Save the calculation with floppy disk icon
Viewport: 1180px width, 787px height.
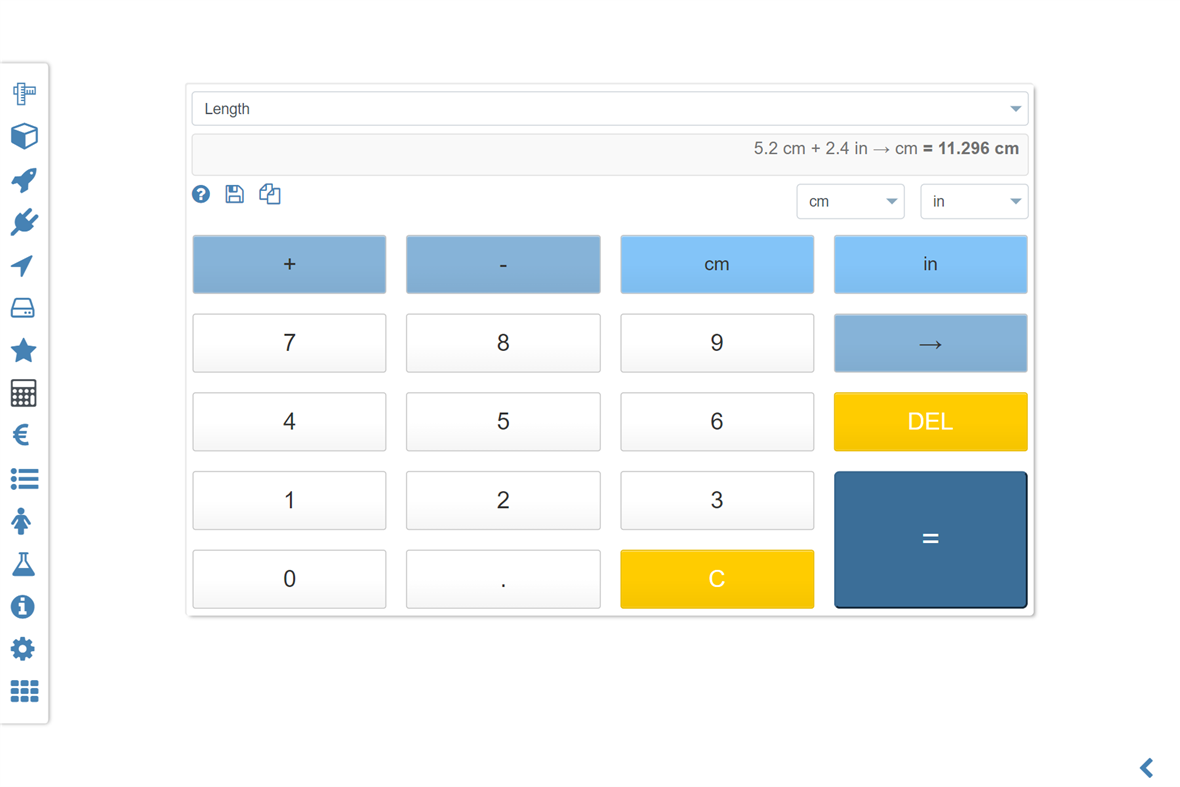coord(235,194)
